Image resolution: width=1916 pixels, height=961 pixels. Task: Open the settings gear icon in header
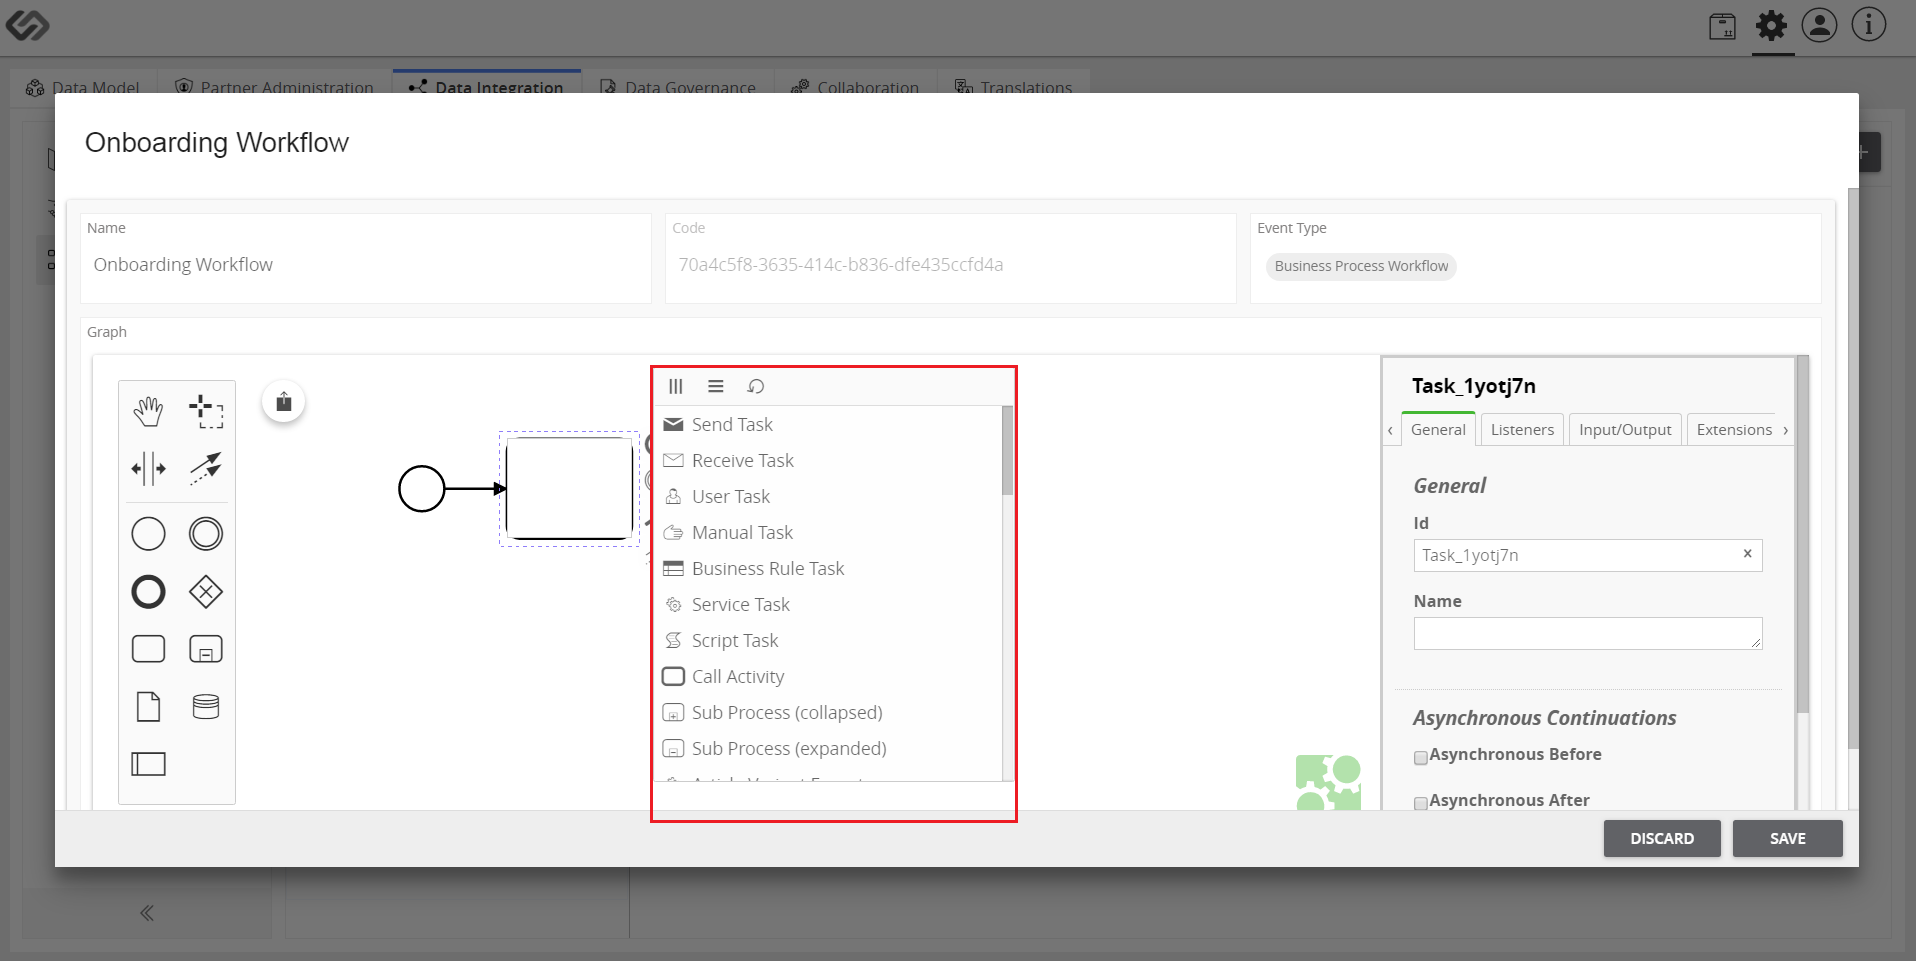coord(1771,26)
